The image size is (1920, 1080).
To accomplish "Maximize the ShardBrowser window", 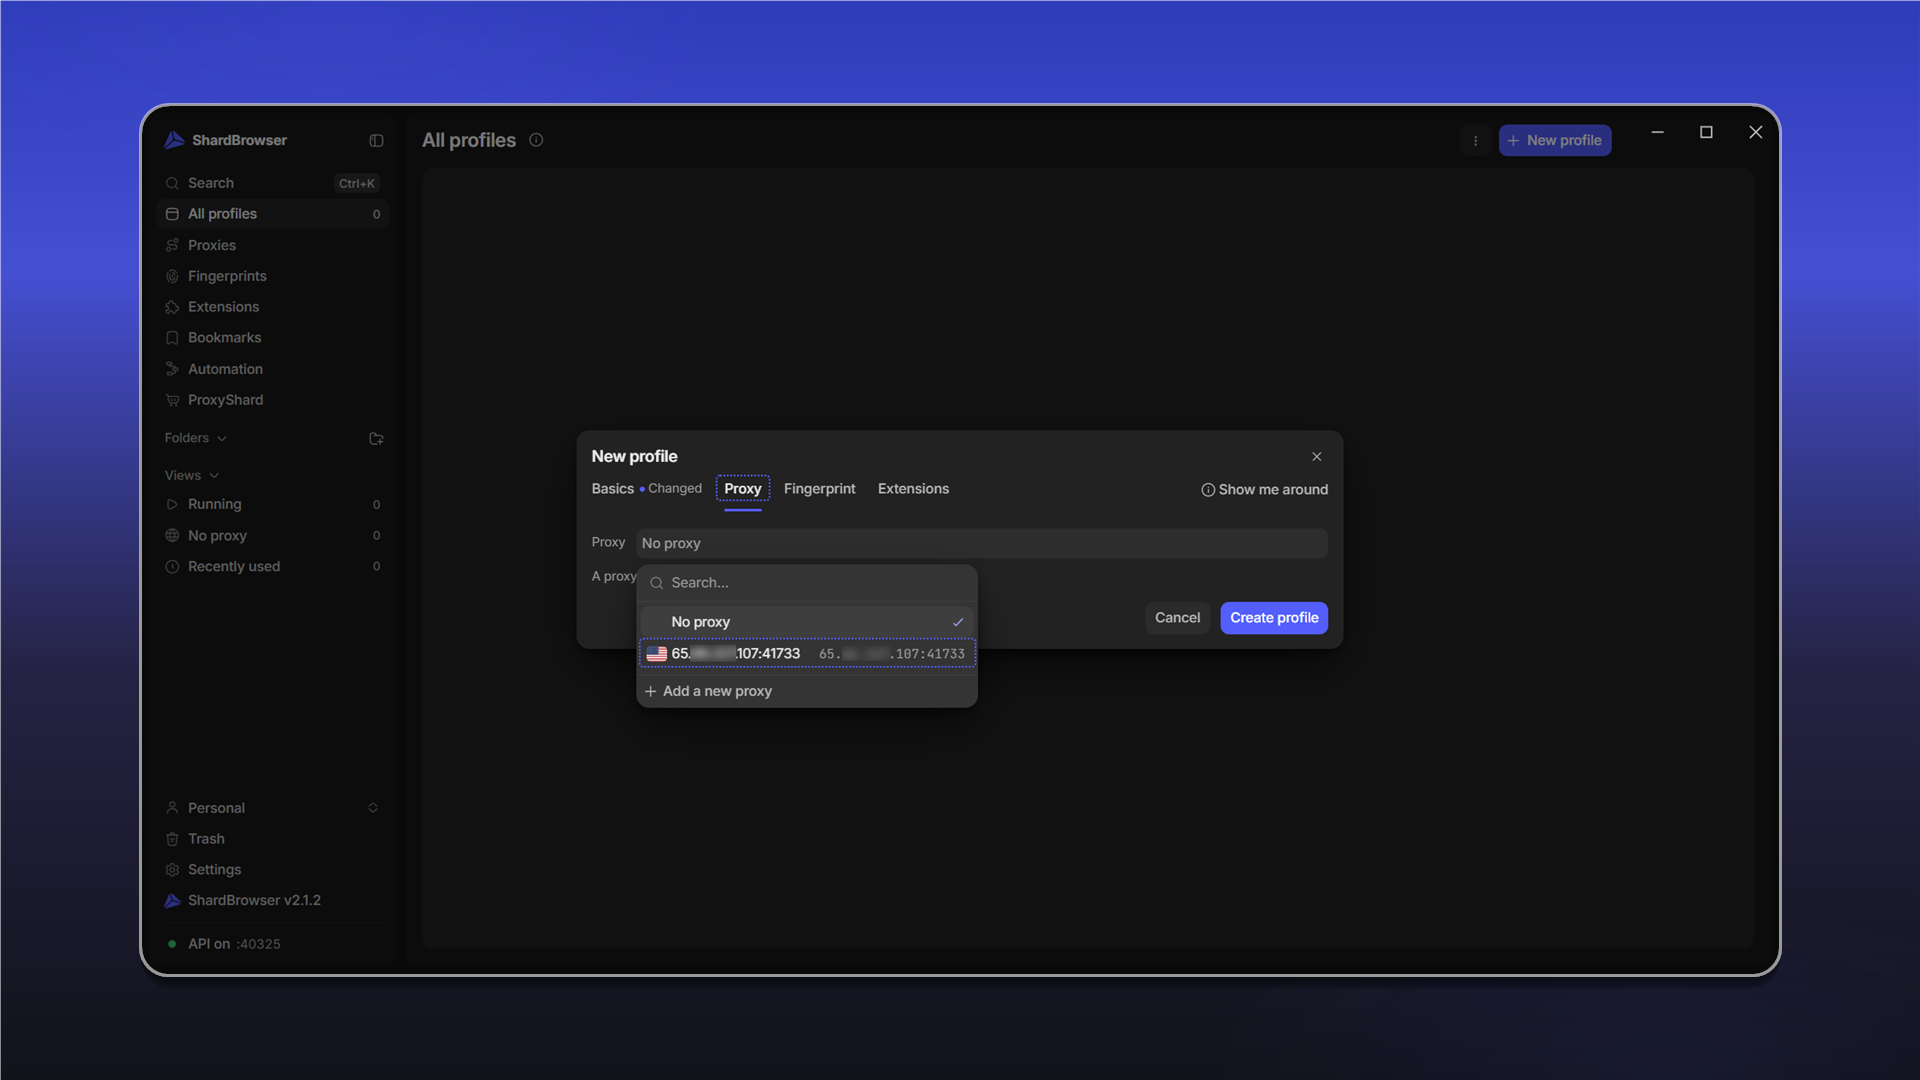I will click(1706, 132).
